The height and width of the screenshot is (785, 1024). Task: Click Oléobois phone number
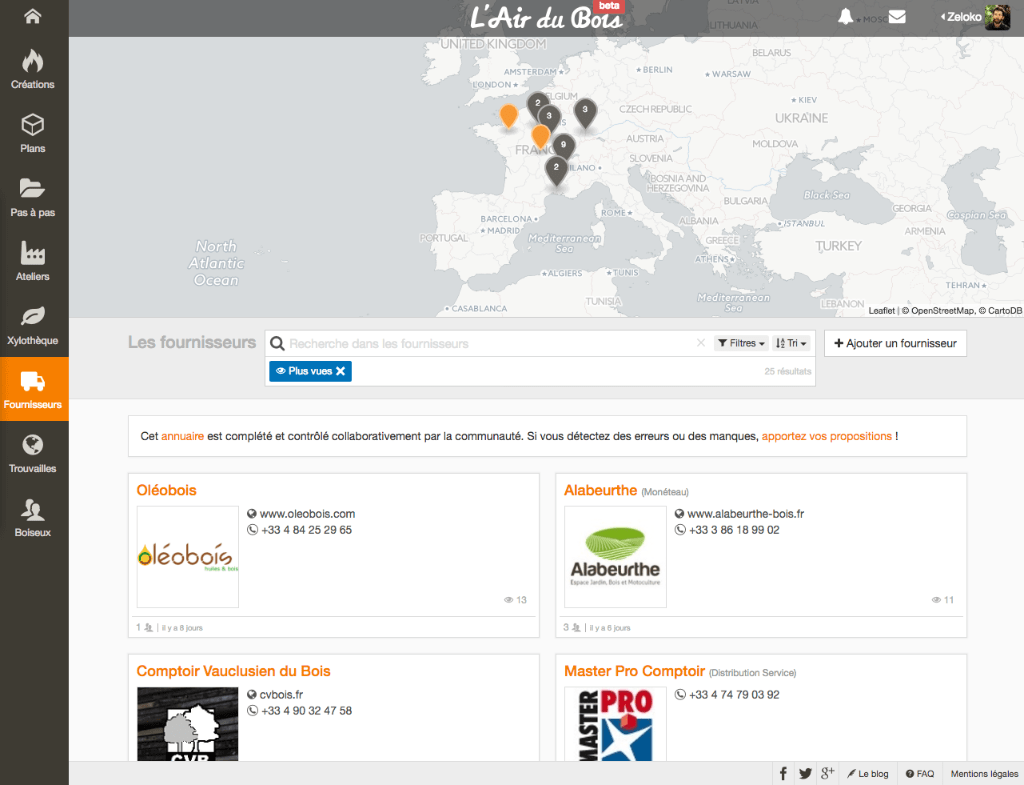click(x=306, y=530)
